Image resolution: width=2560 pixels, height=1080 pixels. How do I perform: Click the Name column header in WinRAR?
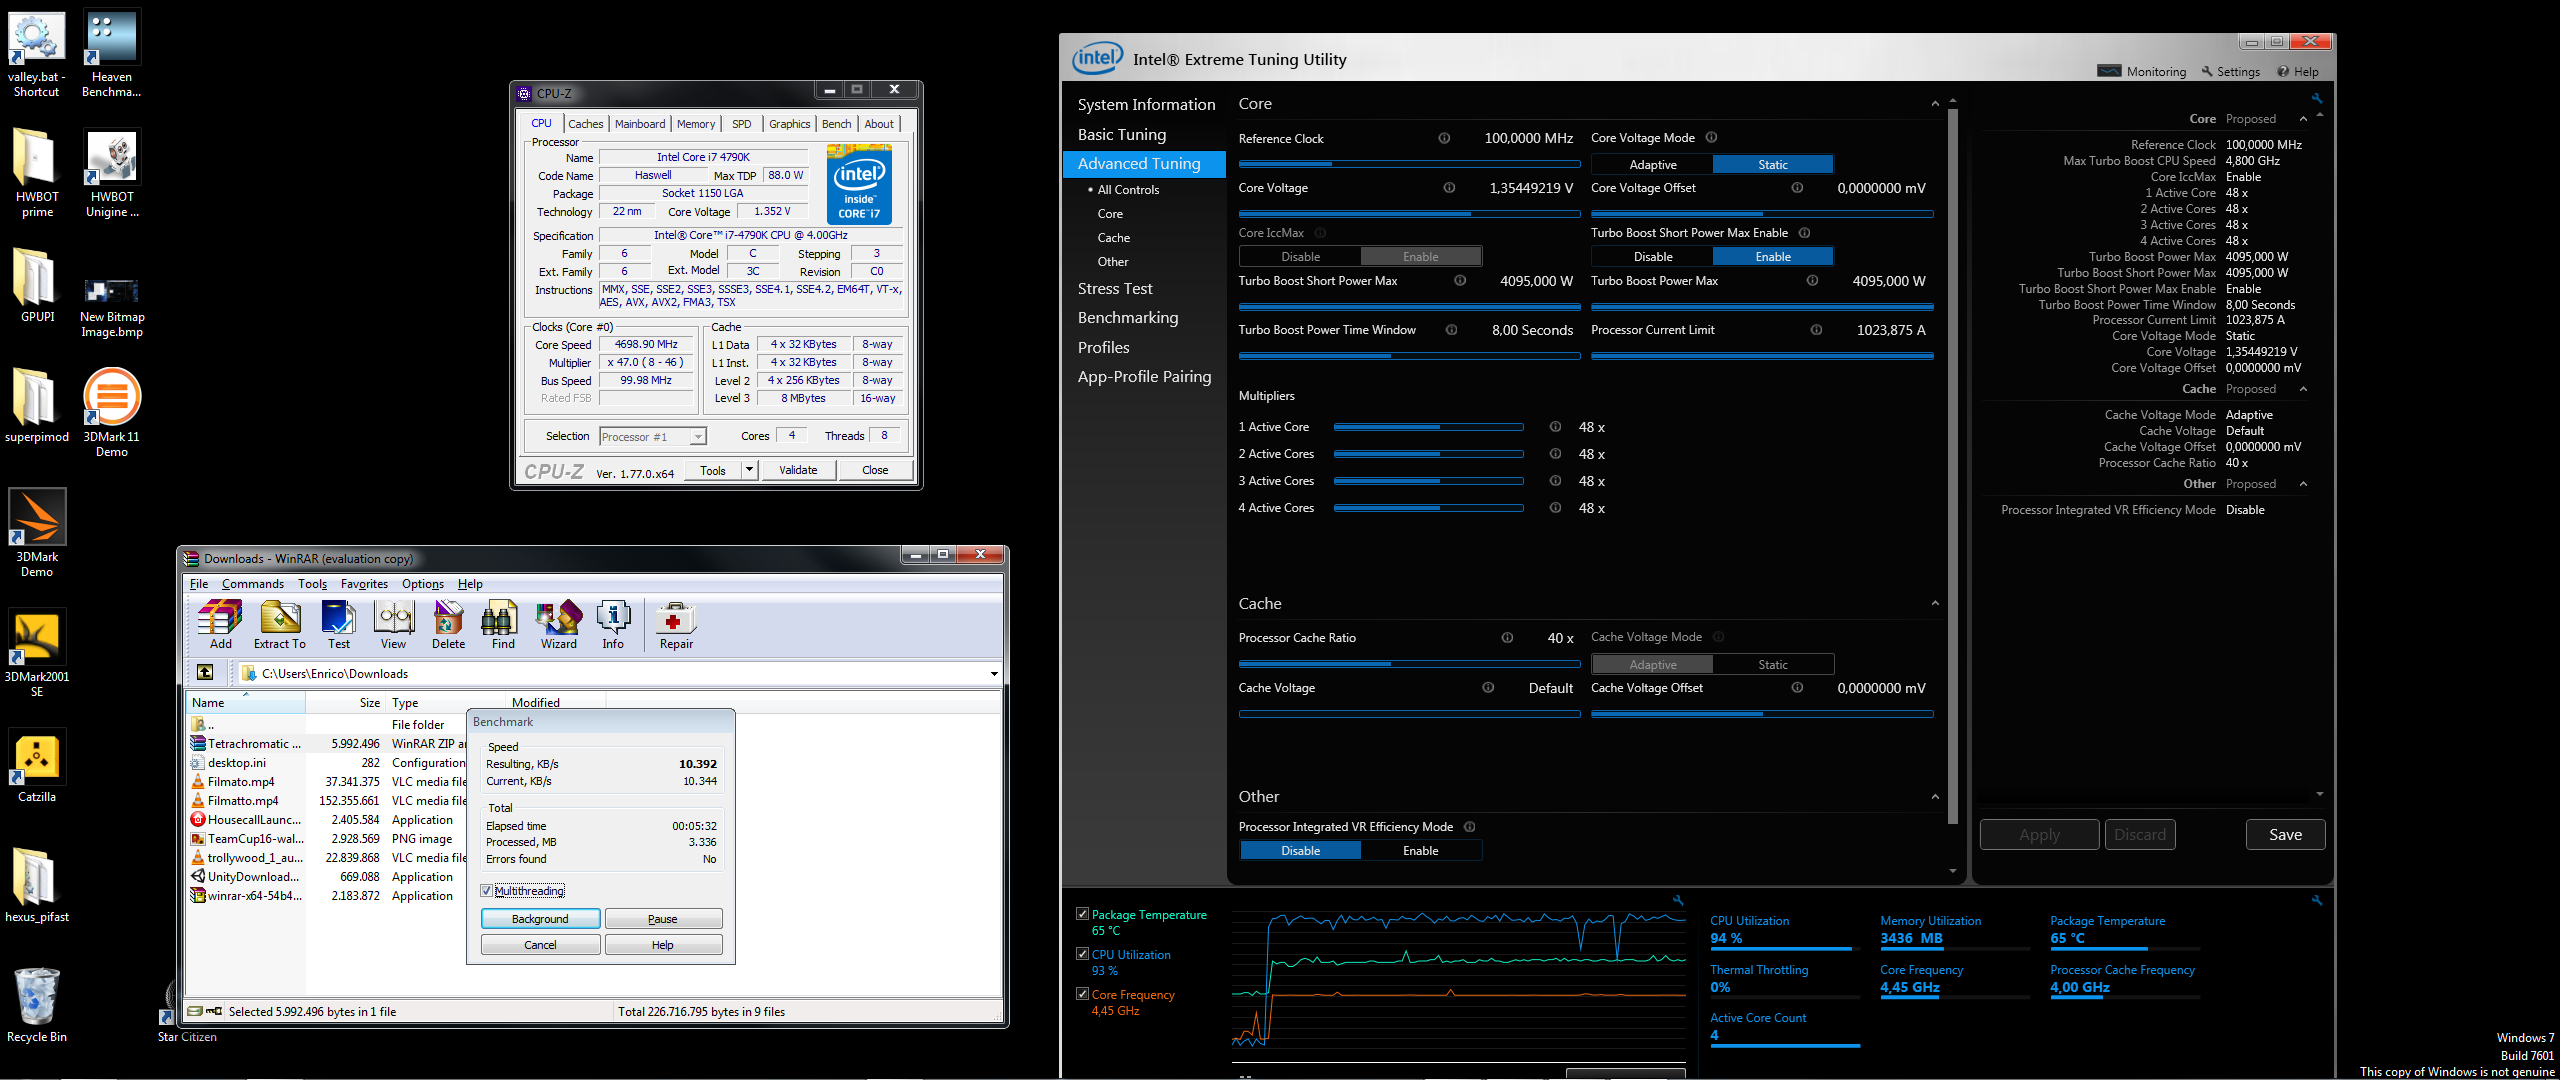click(246, 703)
